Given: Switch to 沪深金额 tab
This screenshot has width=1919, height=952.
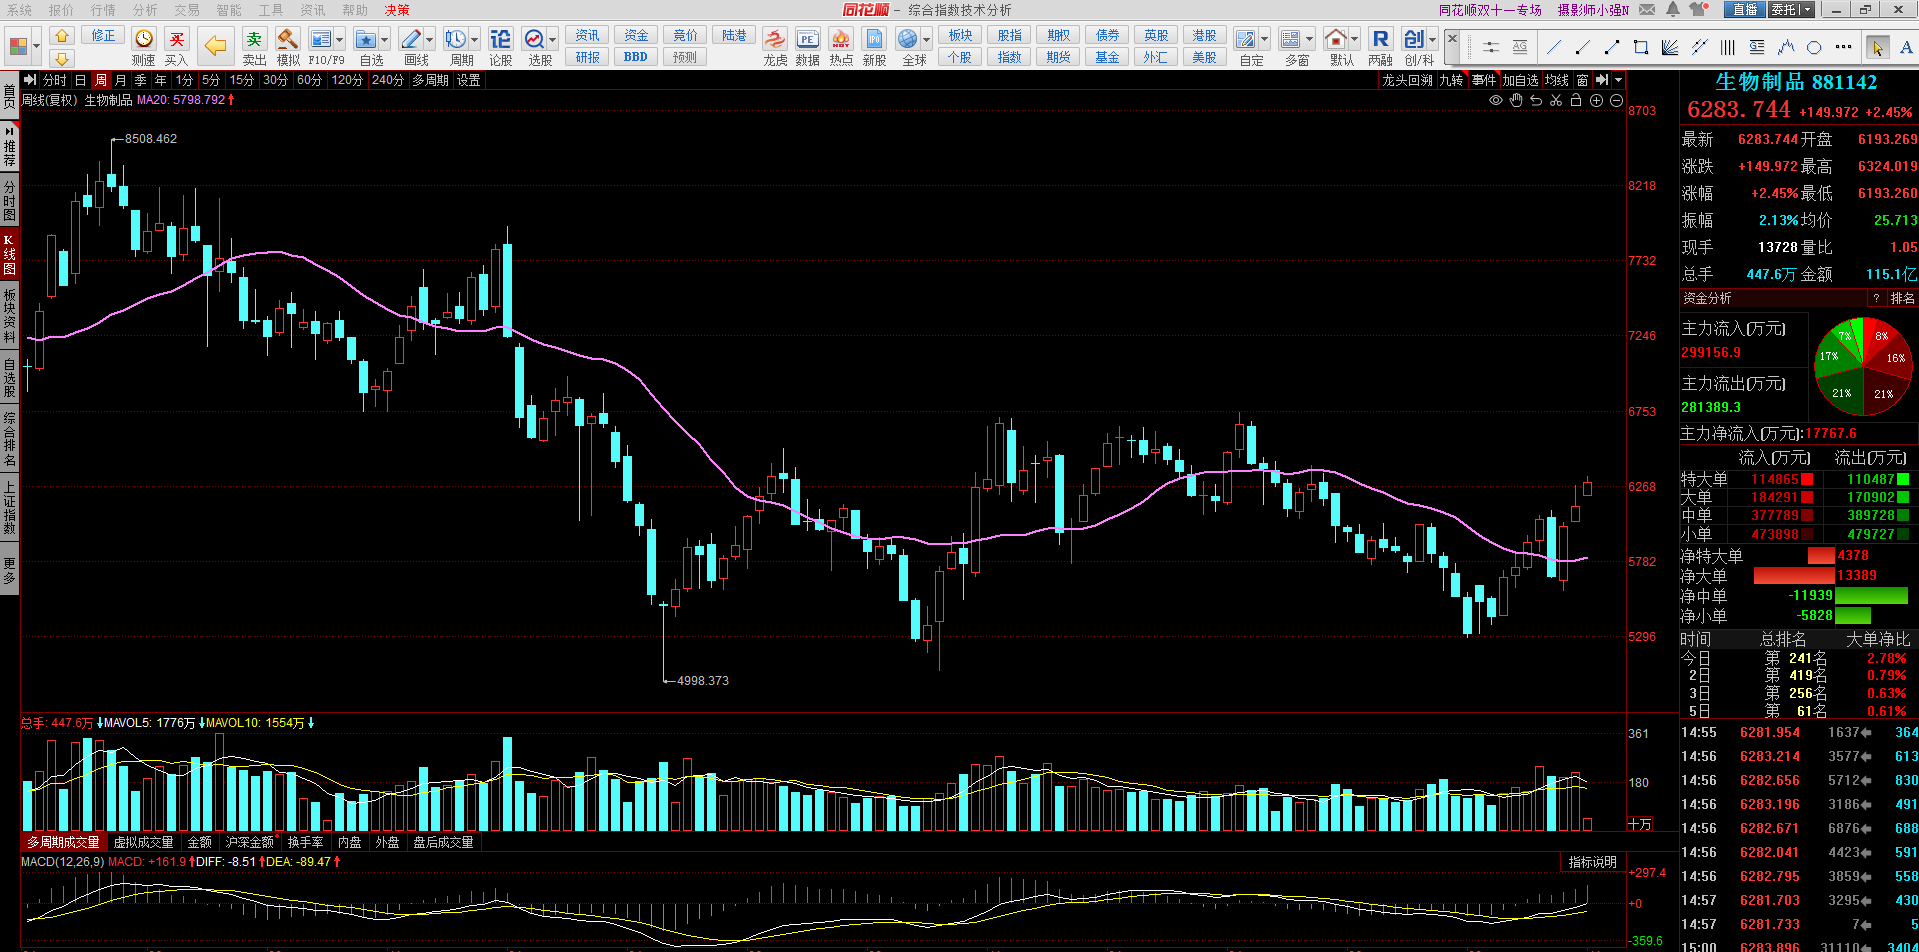Looking at the screenshot, I should coord(250,842).
